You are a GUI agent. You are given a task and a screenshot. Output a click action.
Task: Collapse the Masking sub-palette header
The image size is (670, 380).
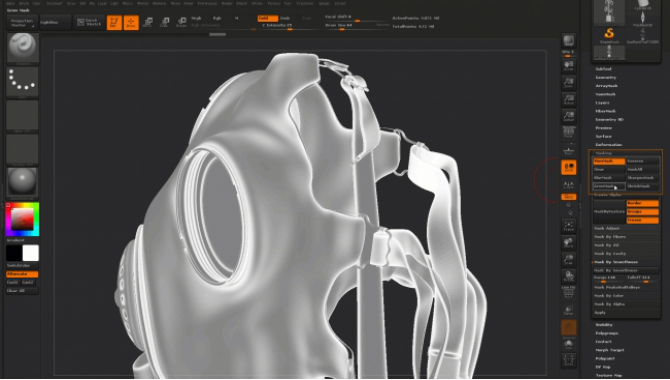(x=603, y=153)
